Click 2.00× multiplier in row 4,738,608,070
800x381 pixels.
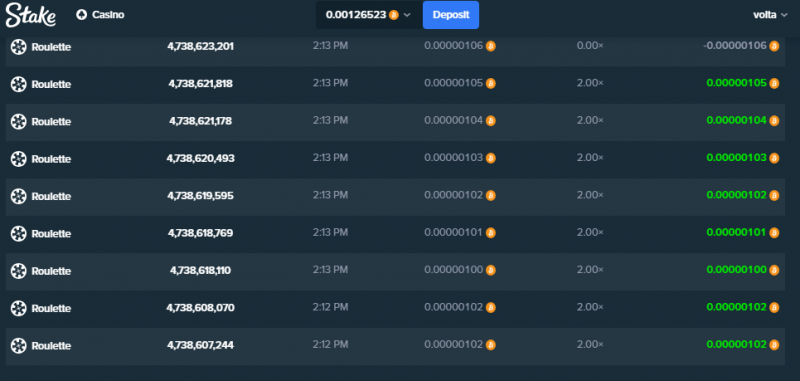pos(590,307)
